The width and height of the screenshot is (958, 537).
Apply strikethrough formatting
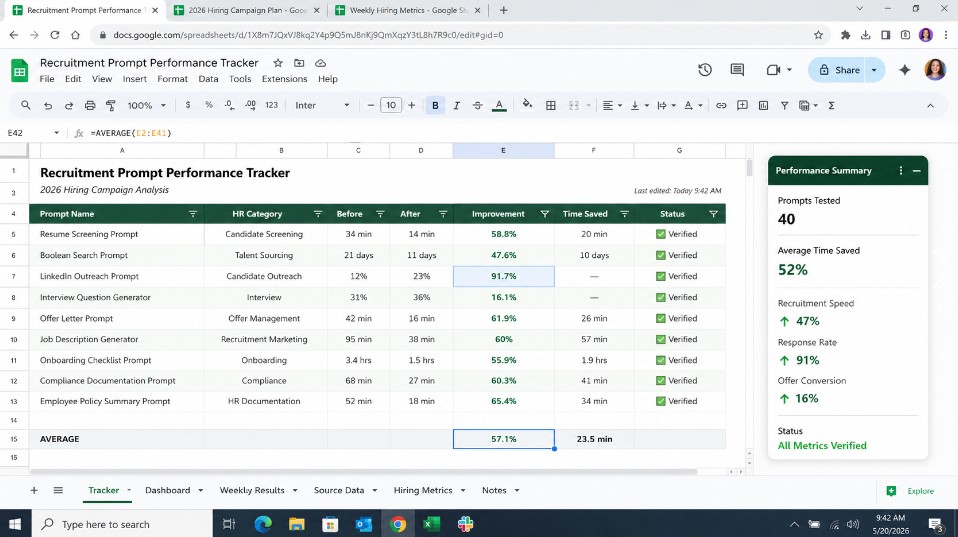pos(477,106)
